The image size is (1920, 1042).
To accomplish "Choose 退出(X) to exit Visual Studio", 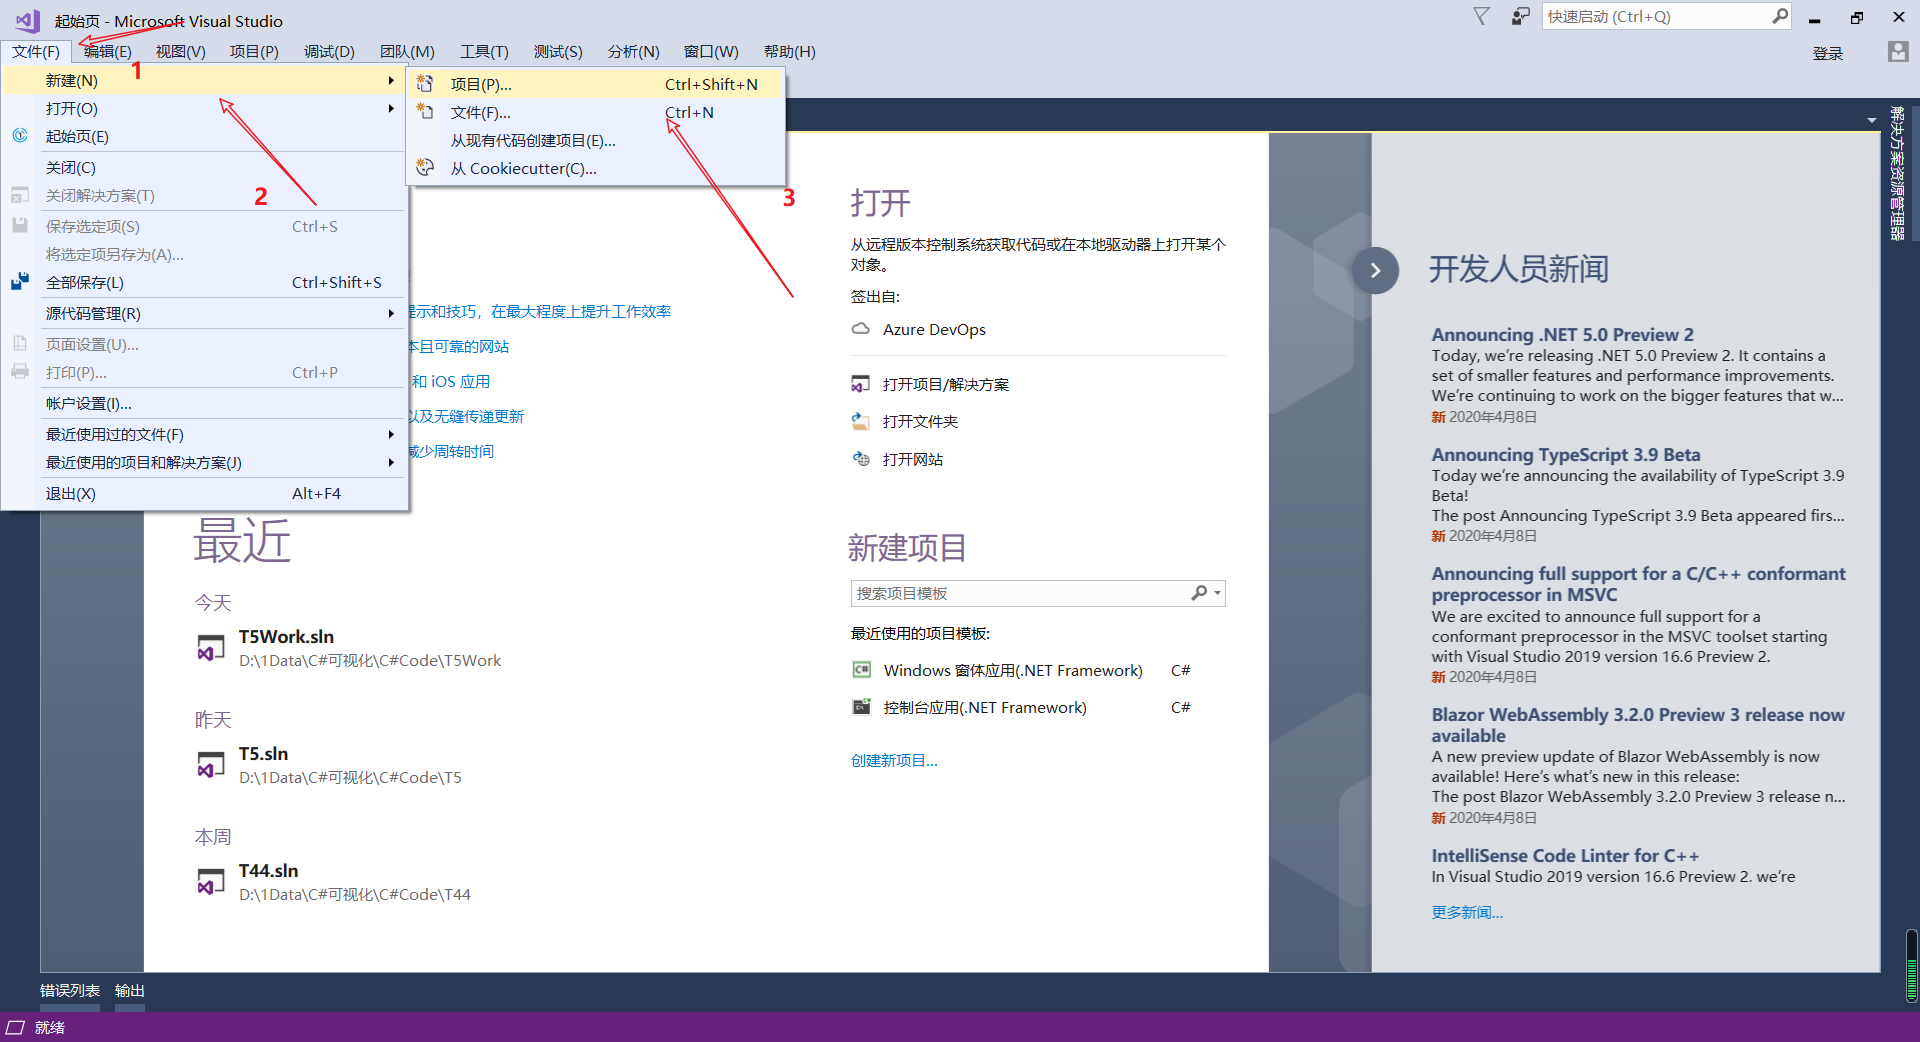I will 204,493.
